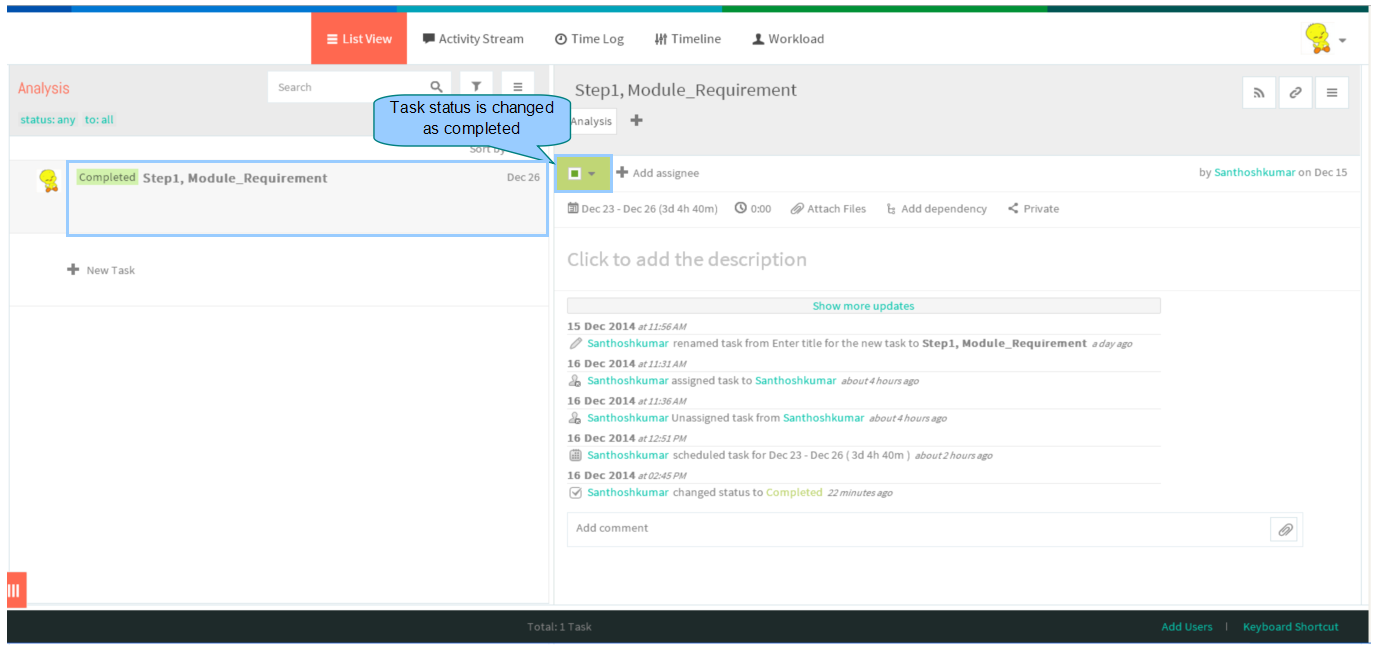Viewport: 1375px width, 650px height.
Task: Open task menu hamburger icon
Action: coord(1332,93)
